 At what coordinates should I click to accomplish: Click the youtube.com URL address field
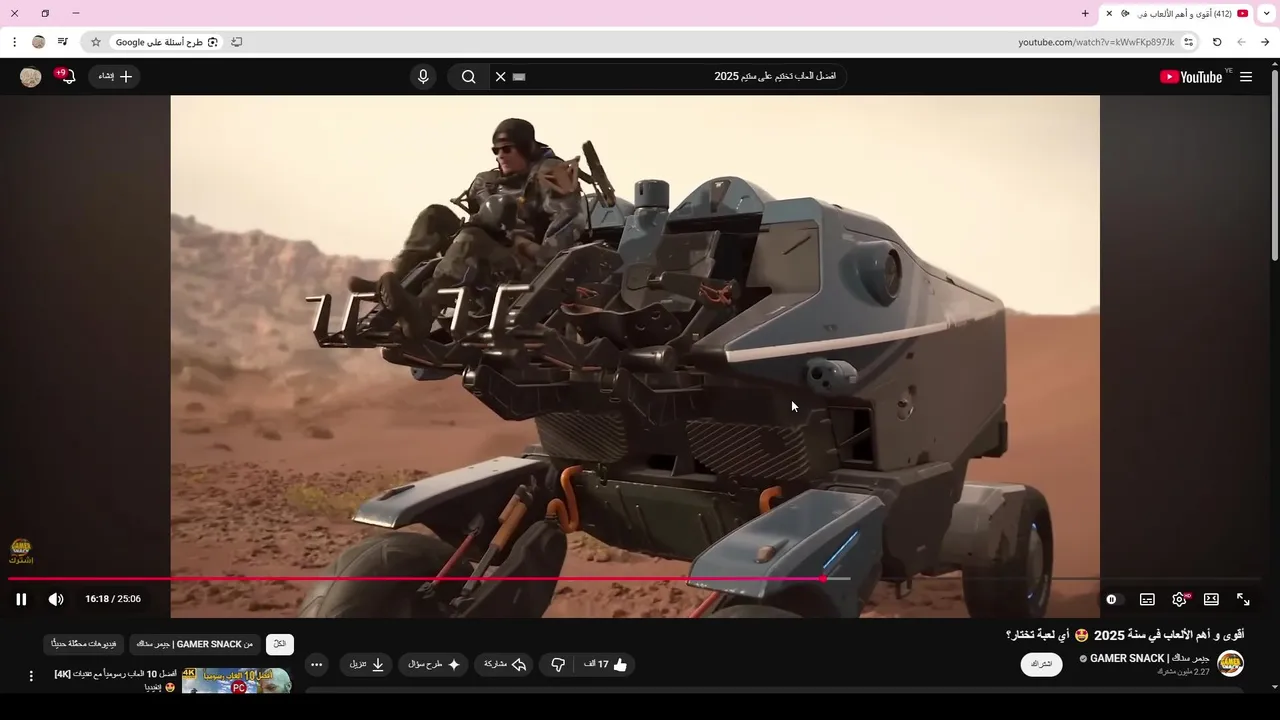(x=1096, y=42)
